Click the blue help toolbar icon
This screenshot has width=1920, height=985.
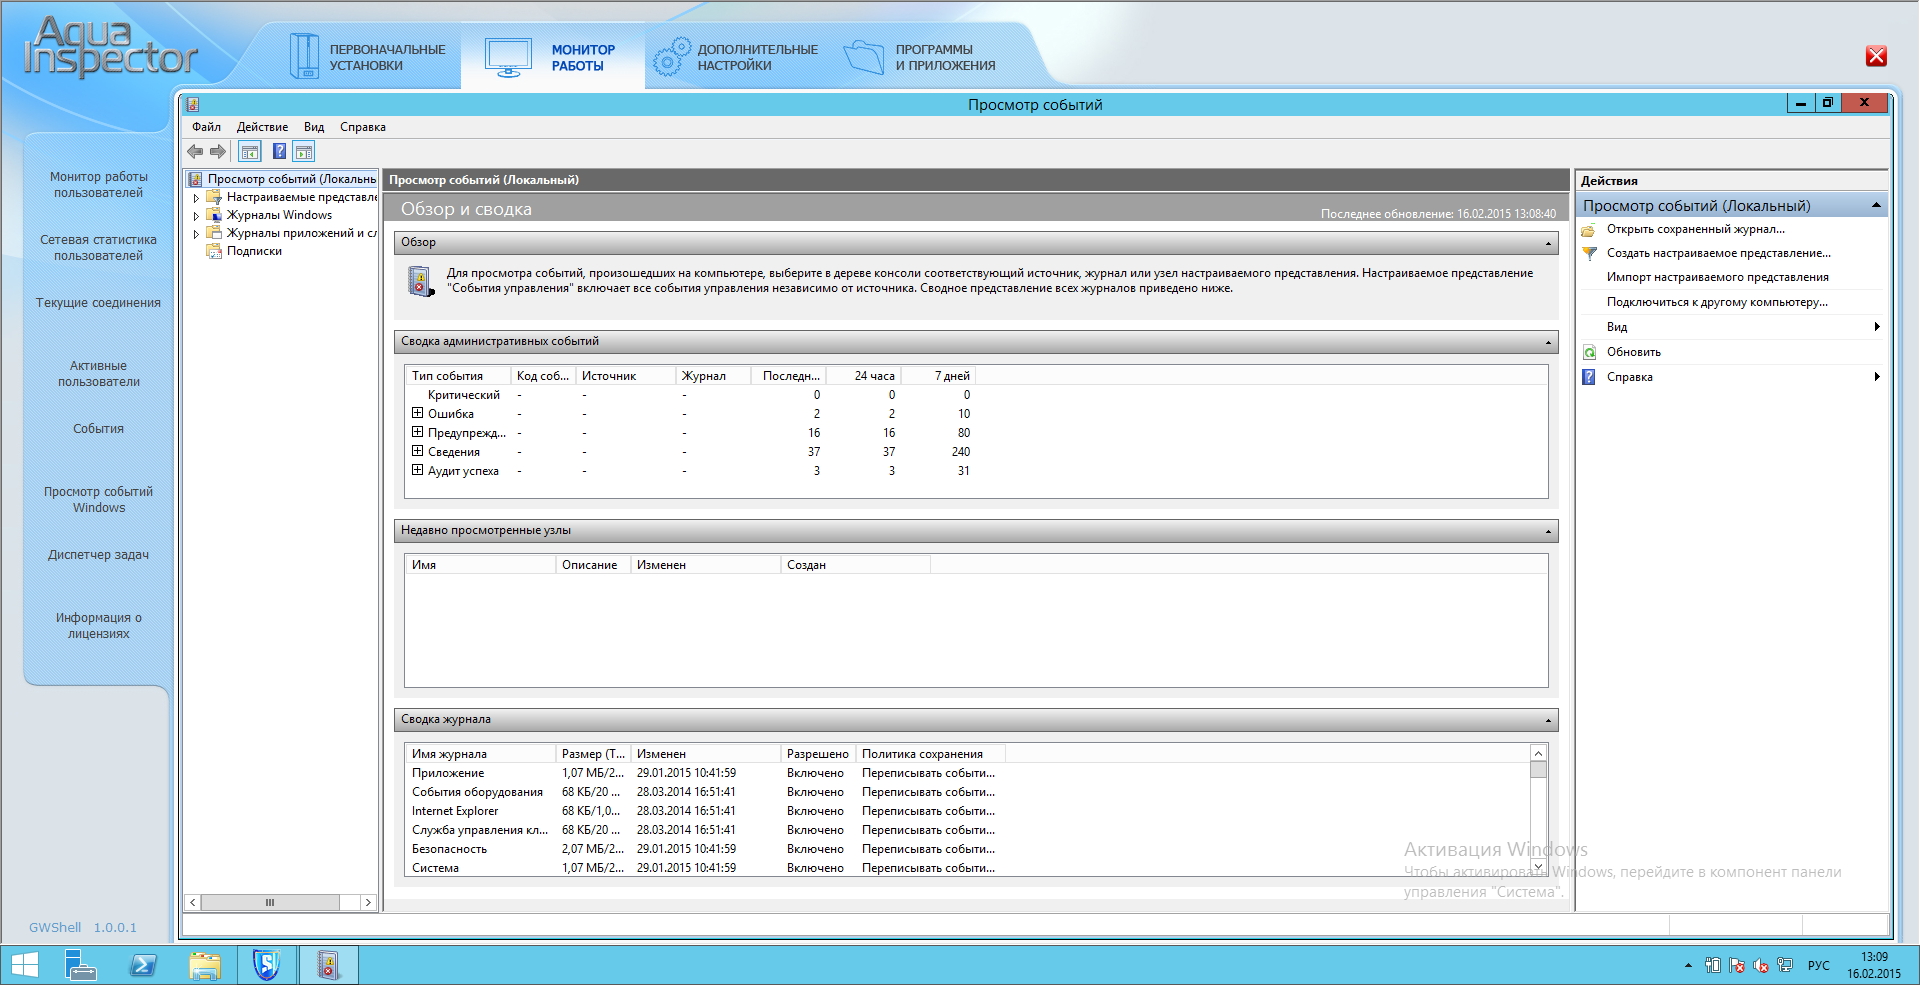pos(279,152)
